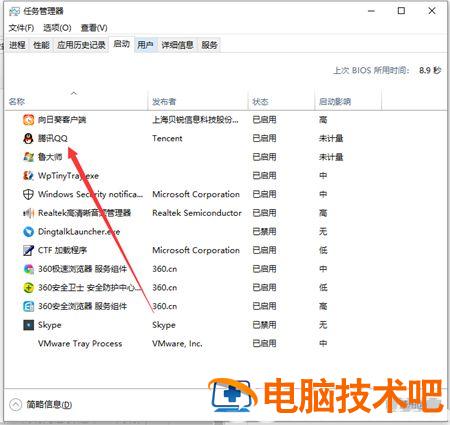Click the 向日葵客户端 app icon

(x=28, y=119)
